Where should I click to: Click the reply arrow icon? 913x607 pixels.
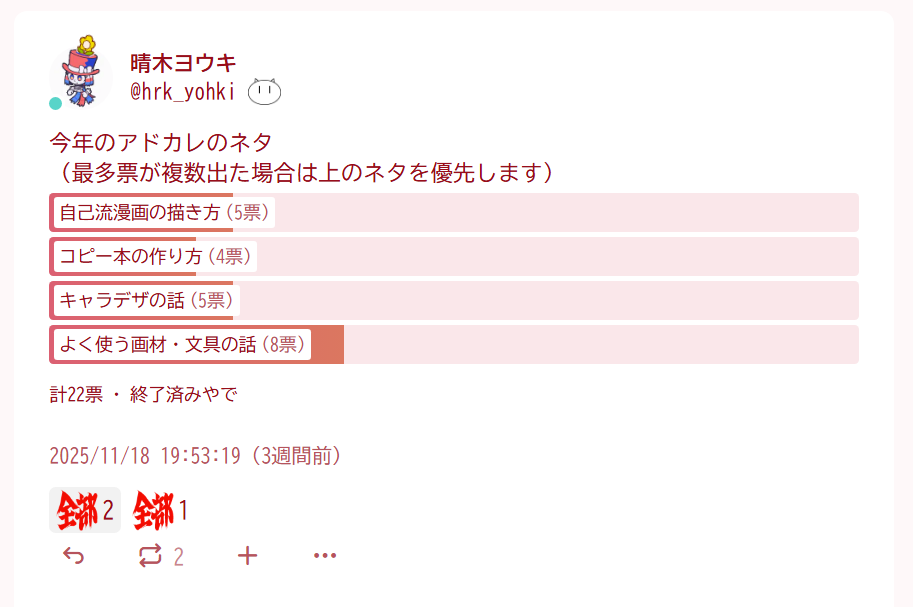click(x=73, y=556)
